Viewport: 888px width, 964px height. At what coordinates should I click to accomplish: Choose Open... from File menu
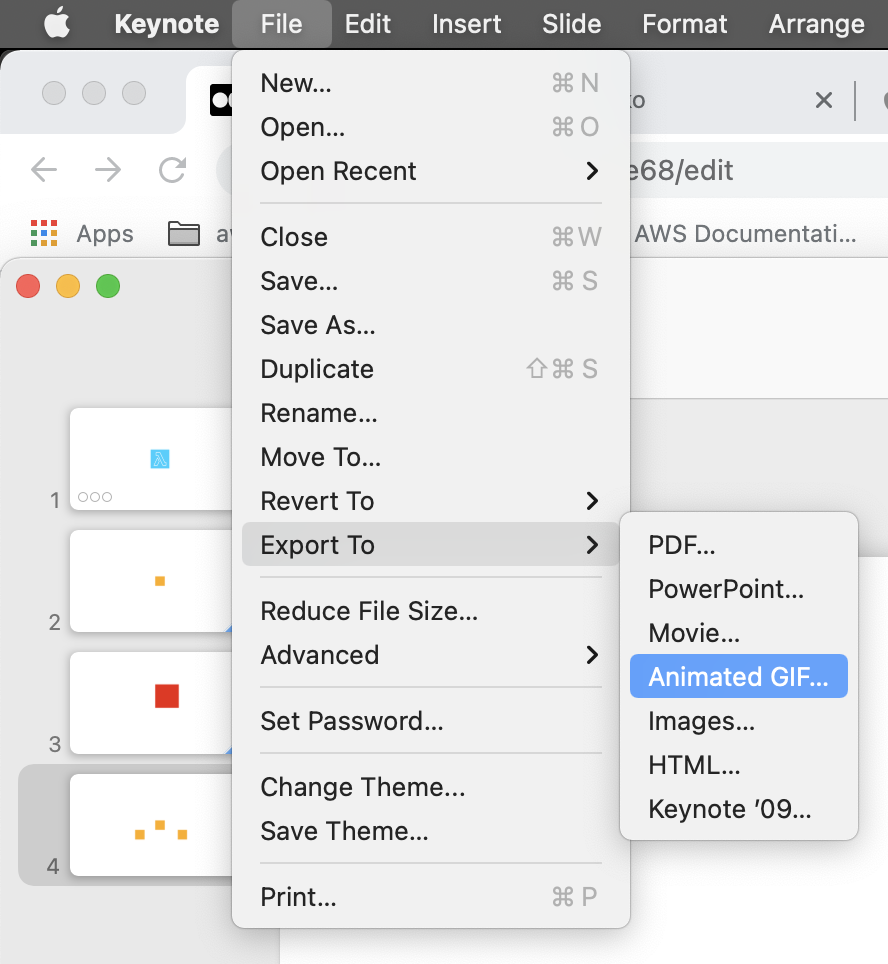coord(430,127)
